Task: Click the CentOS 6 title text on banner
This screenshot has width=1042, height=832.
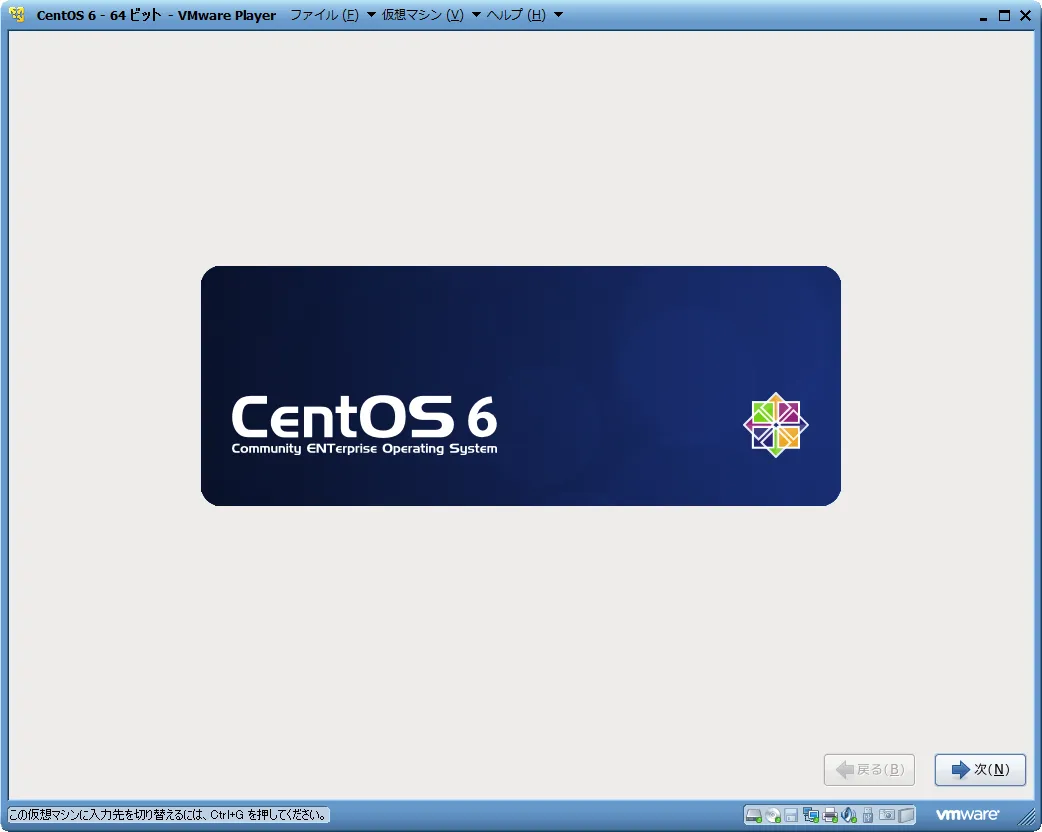Action: tap(364, 416)
